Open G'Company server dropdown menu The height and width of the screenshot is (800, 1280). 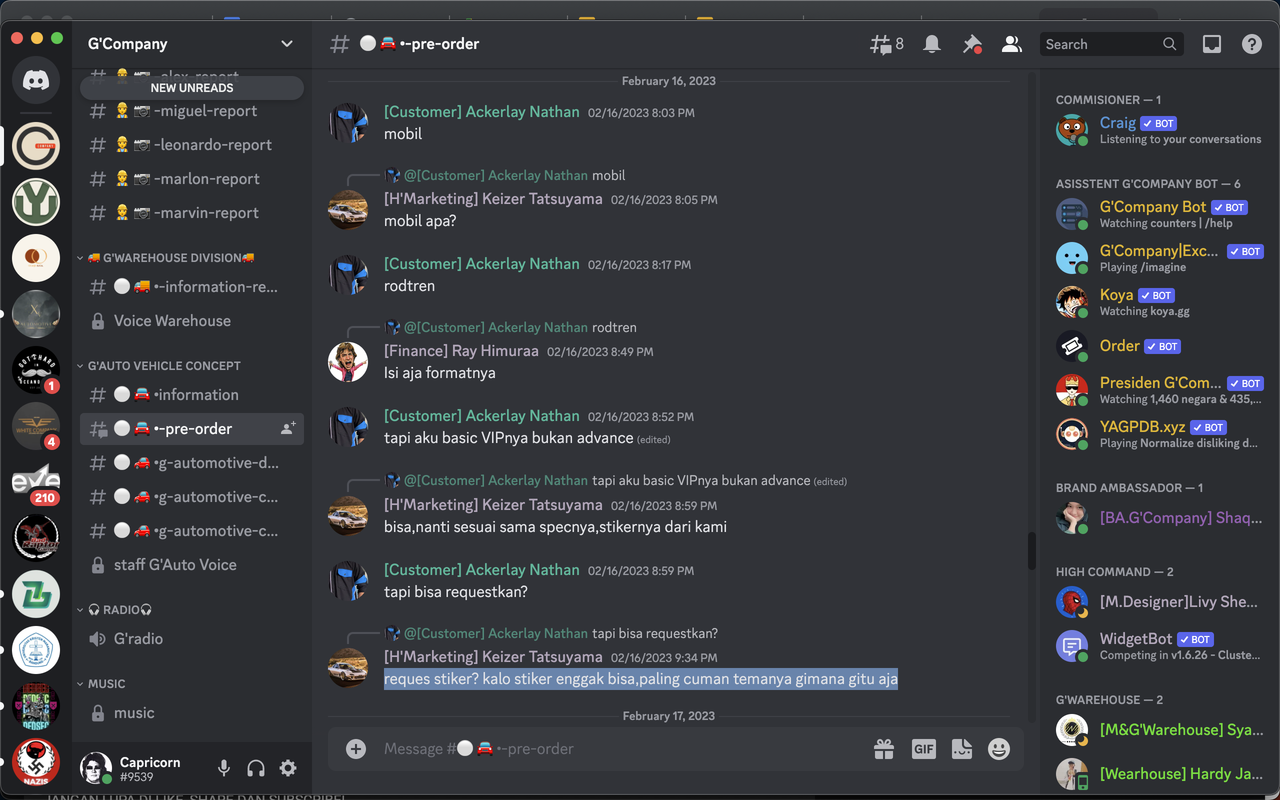pyautogui.click(x=191, y=44)
